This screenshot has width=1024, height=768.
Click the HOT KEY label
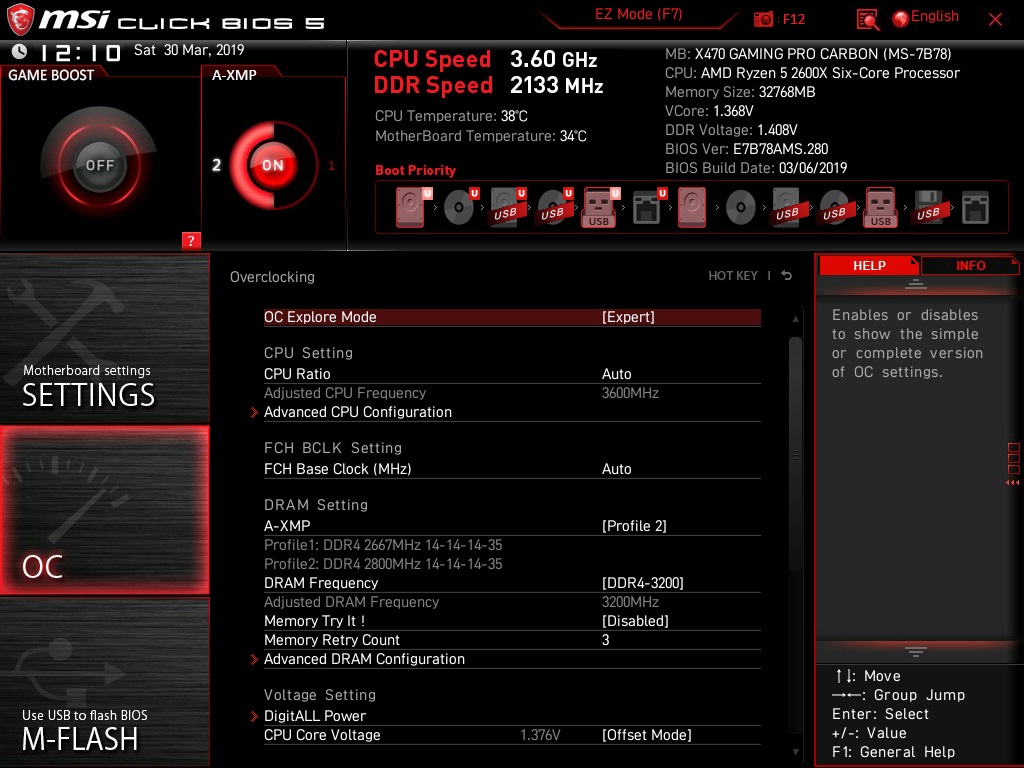pyautogui.click(x=733, y=276)
